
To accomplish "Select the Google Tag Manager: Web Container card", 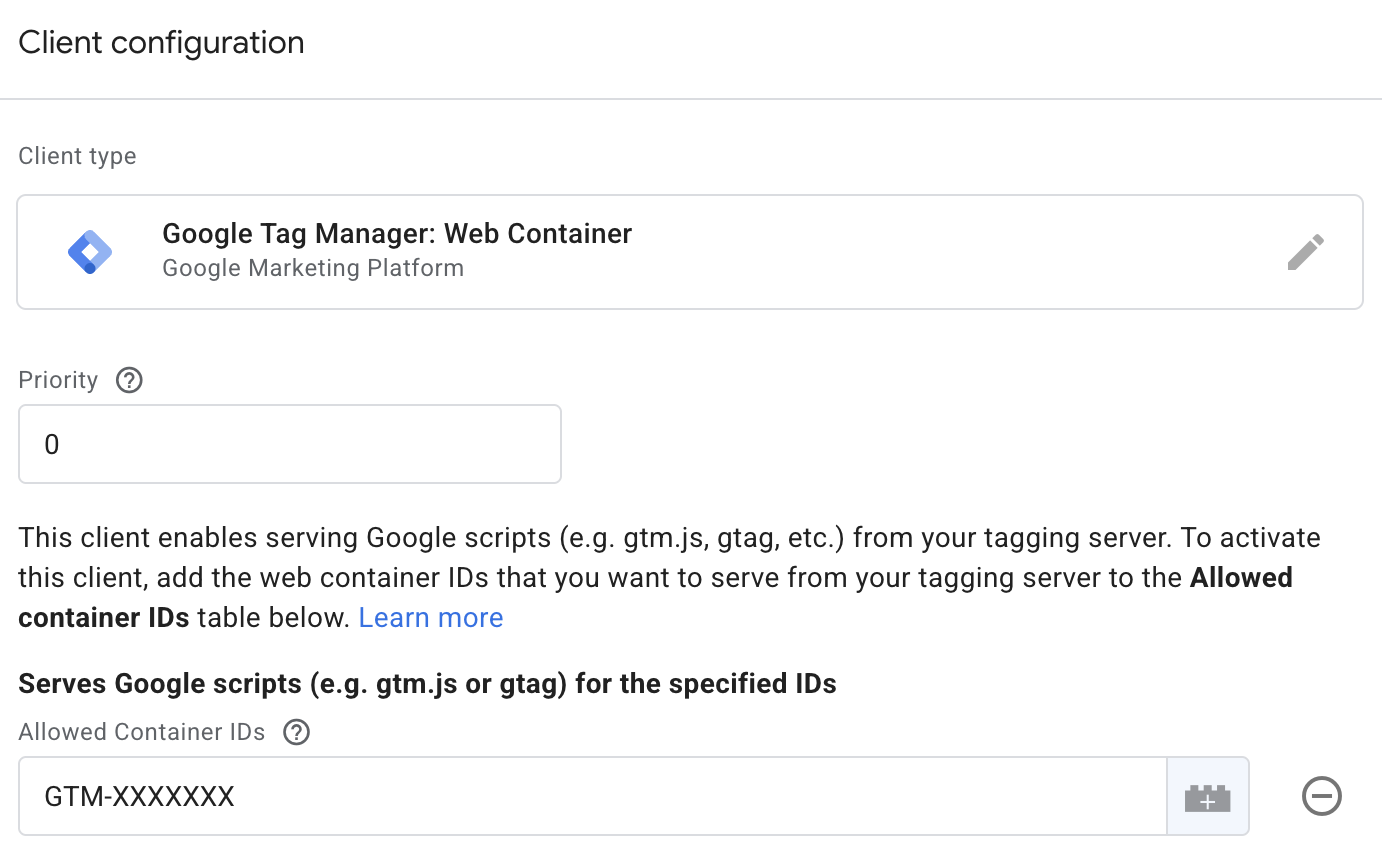I will 690,252.
